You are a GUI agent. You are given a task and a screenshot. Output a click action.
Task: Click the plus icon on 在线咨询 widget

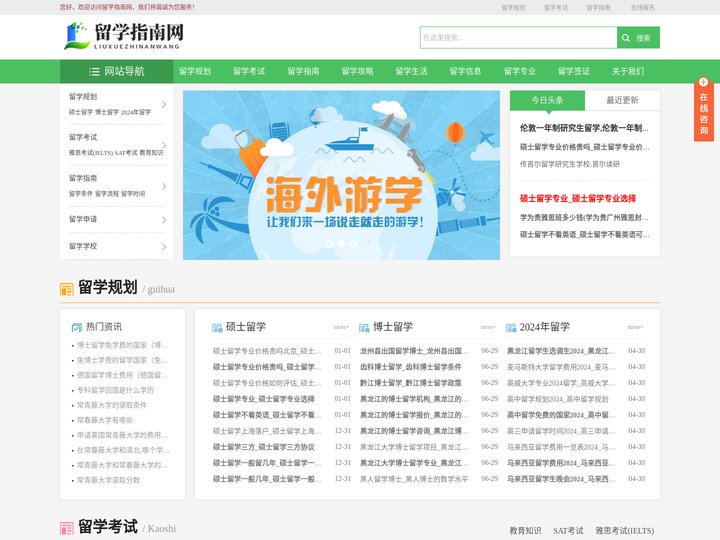[703, 82]
